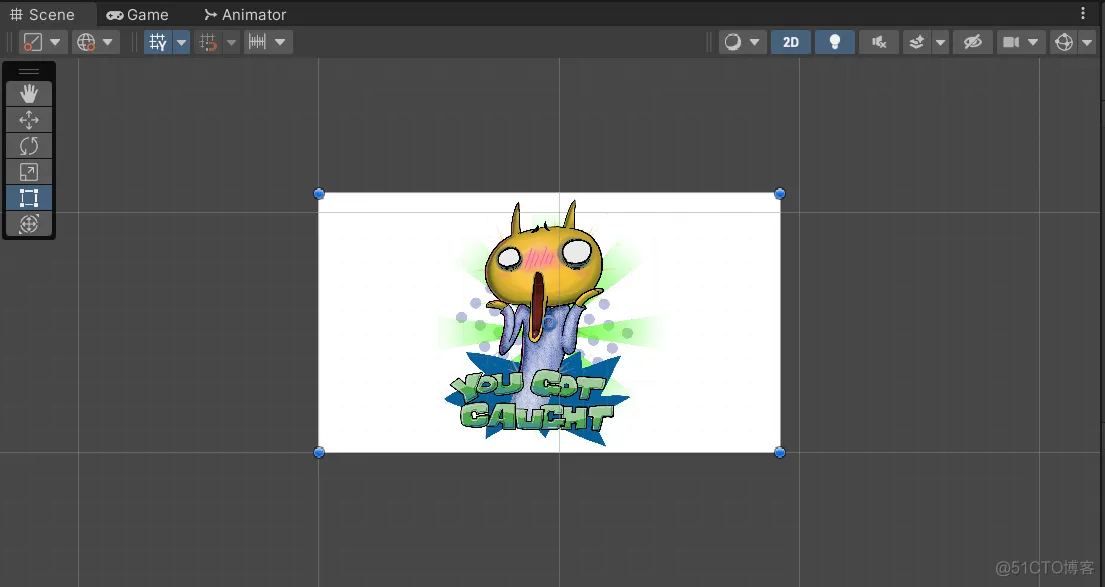Click draw mode shading sphere icon
The image size is (1105, 587).
[x=733, y=42]
